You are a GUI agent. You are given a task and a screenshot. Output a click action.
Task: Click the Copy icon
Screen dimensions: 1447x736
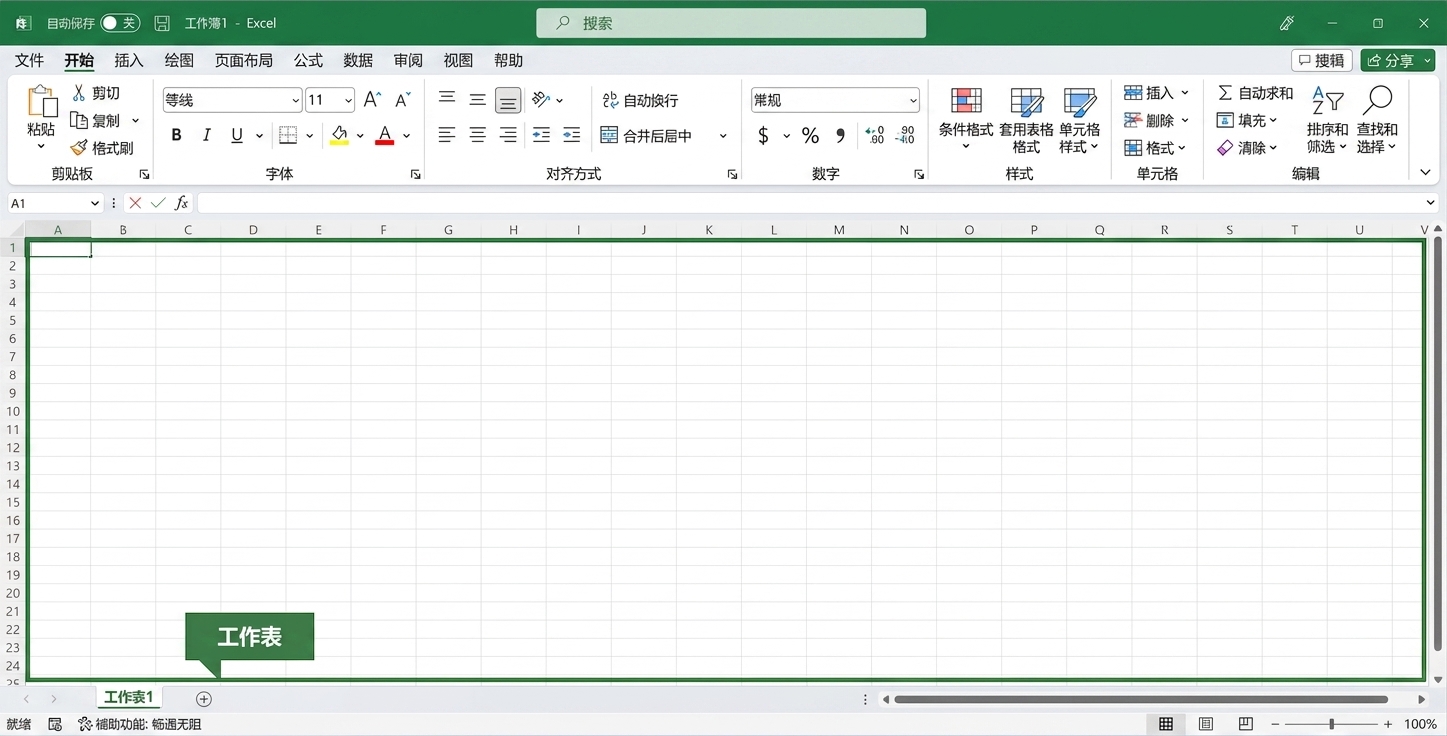[79, 120]
